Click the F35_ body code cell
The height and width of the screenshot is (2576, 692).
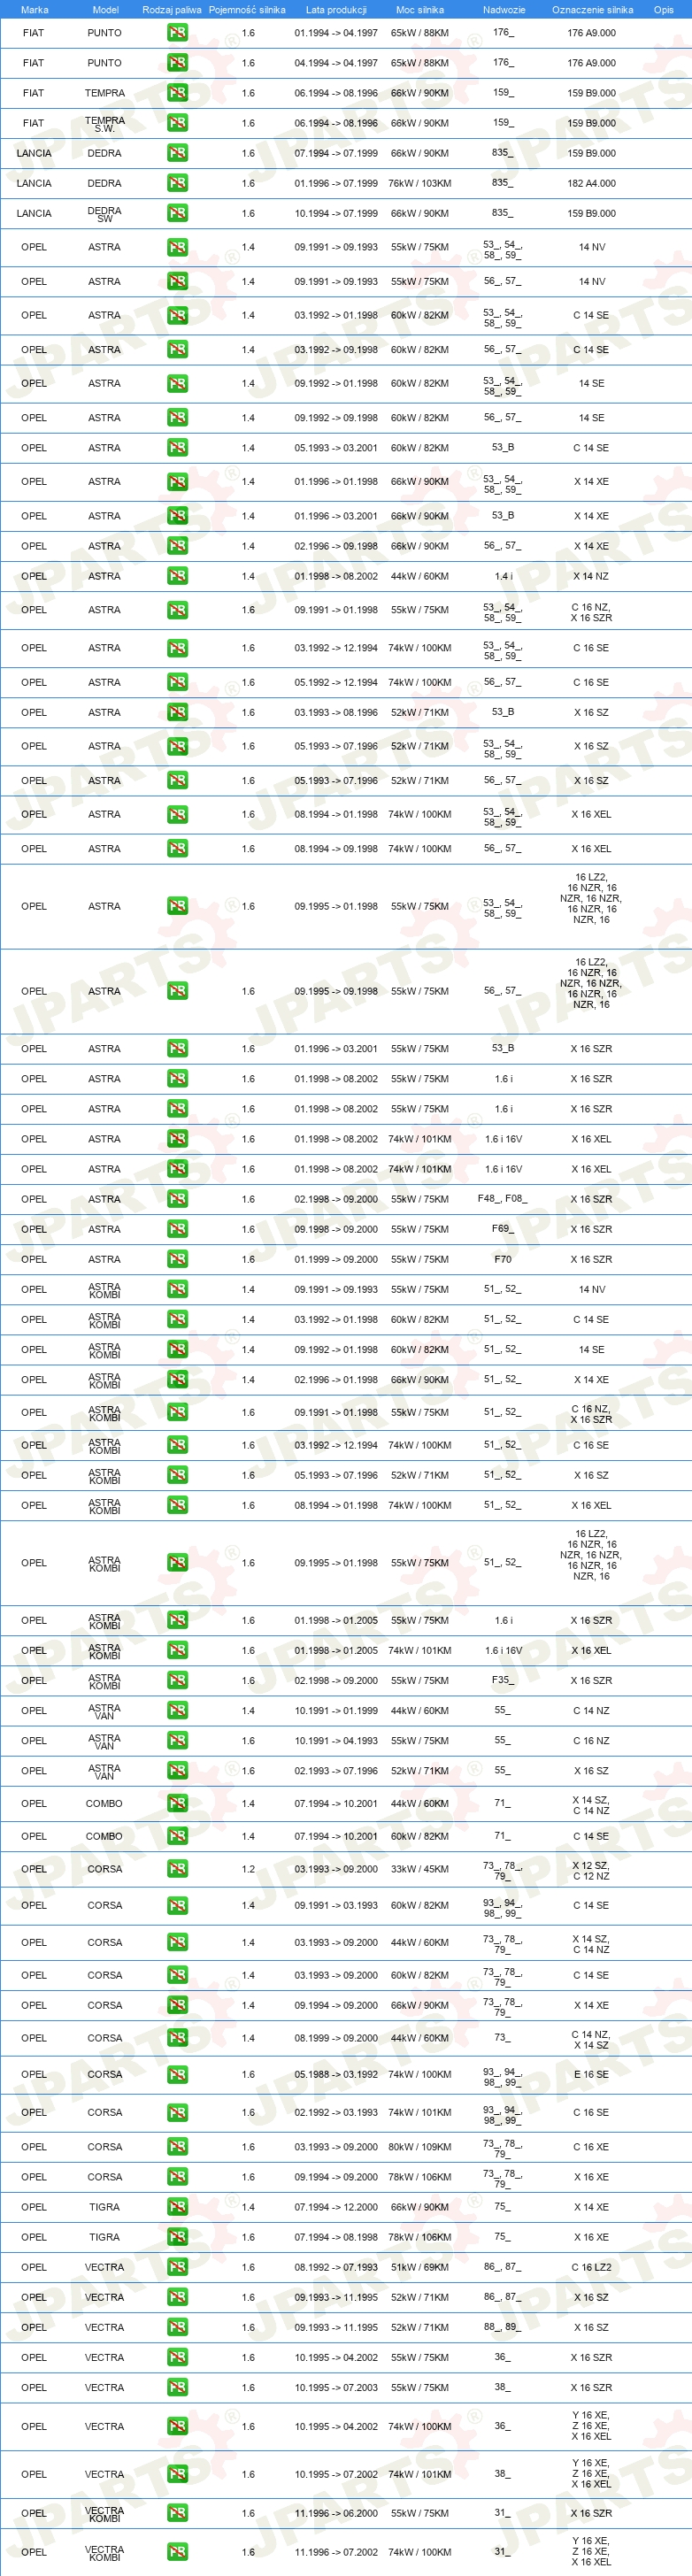[x=502, y=1680]
